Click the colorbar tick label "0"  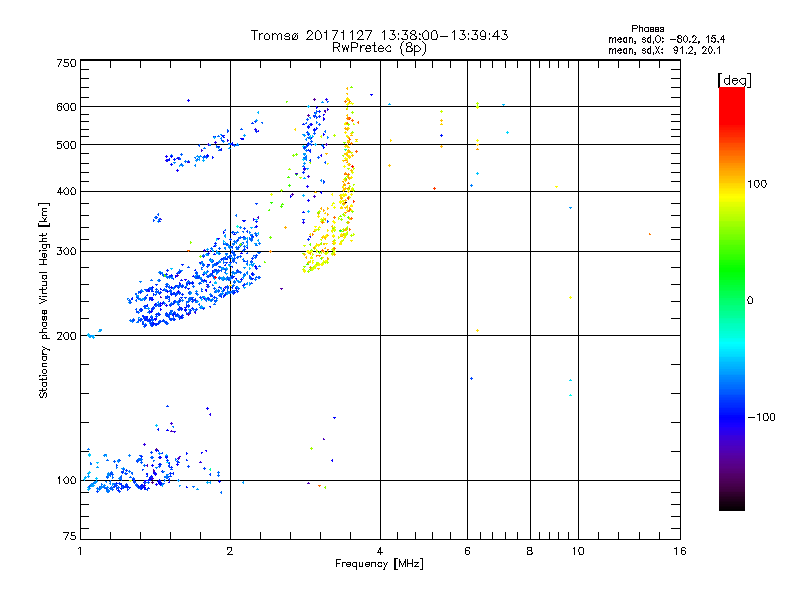(x=750, y=300)
